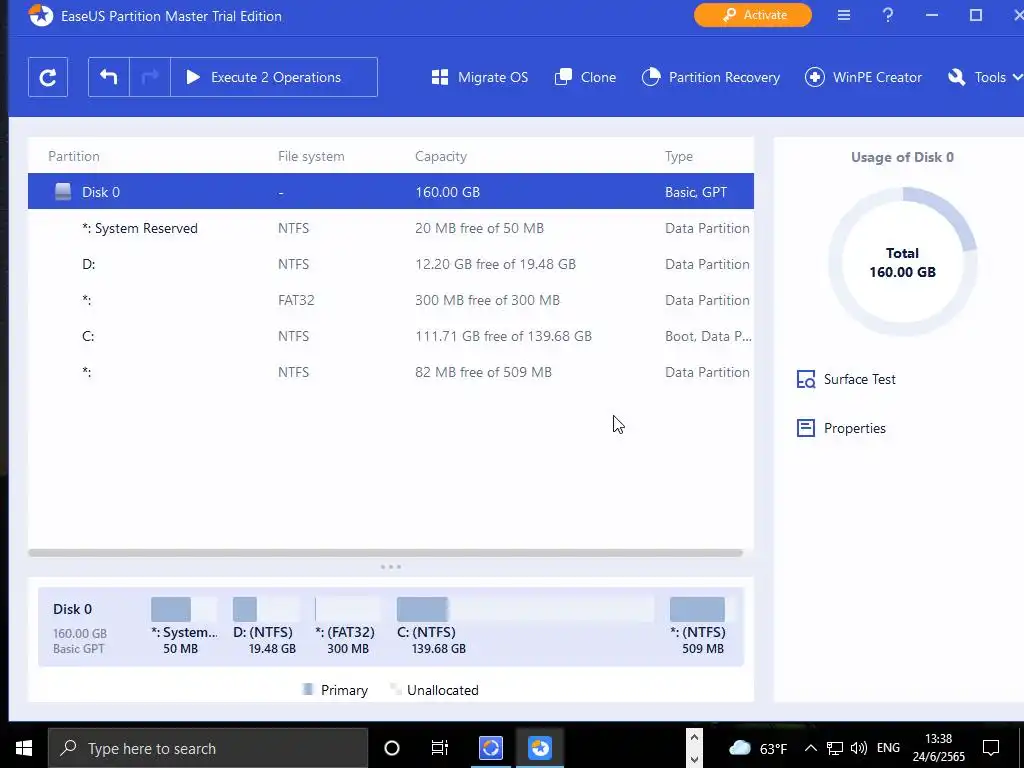Open the clock showing 13:38

938,748
